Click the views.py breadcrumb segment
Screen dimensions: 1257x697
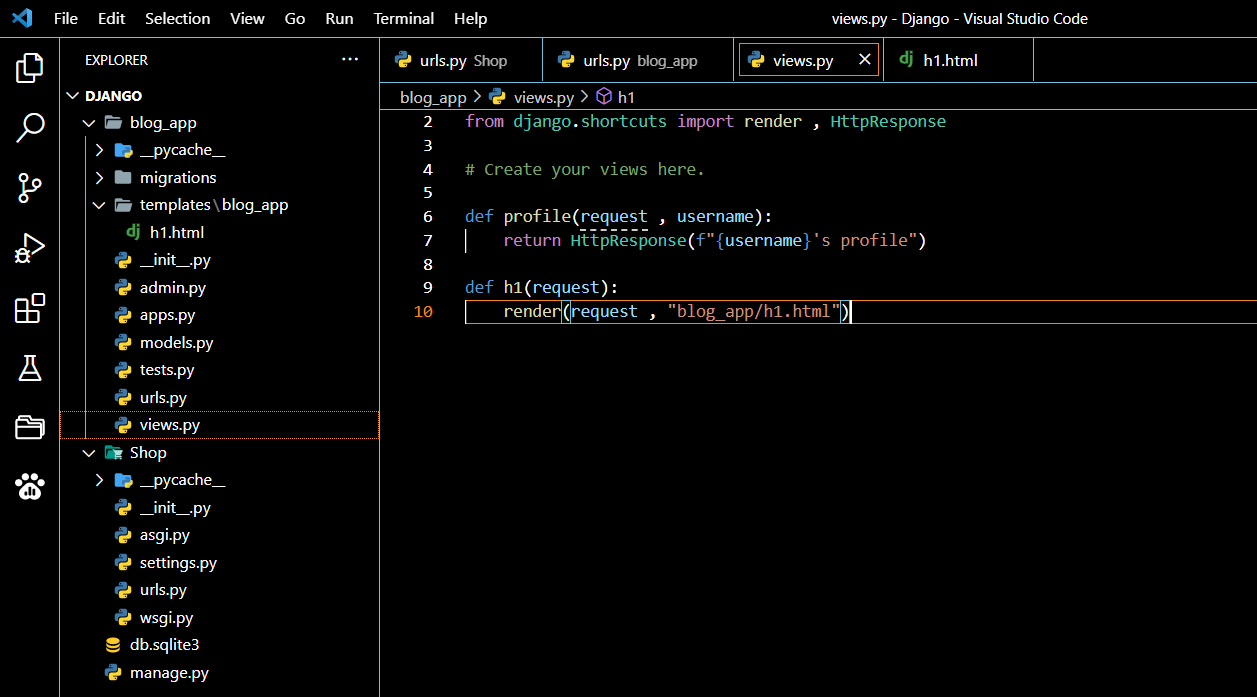543,97
